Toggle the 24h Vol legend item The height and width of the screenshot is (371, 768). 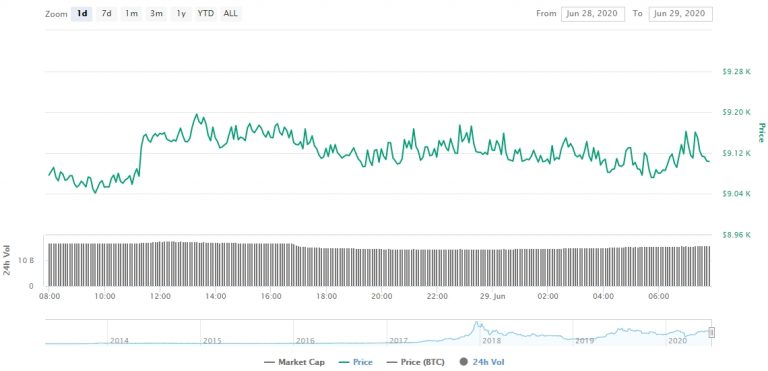481,363
